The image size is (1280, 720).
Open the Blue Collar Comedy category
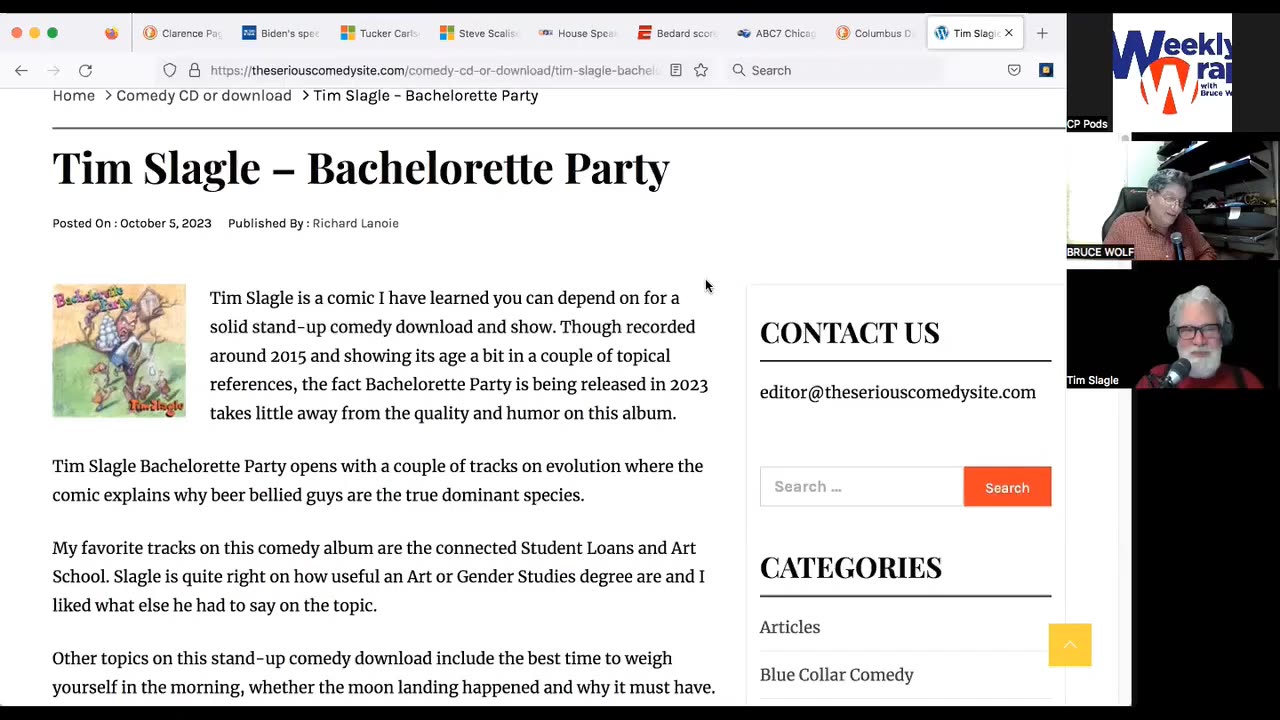click(837, 675)
